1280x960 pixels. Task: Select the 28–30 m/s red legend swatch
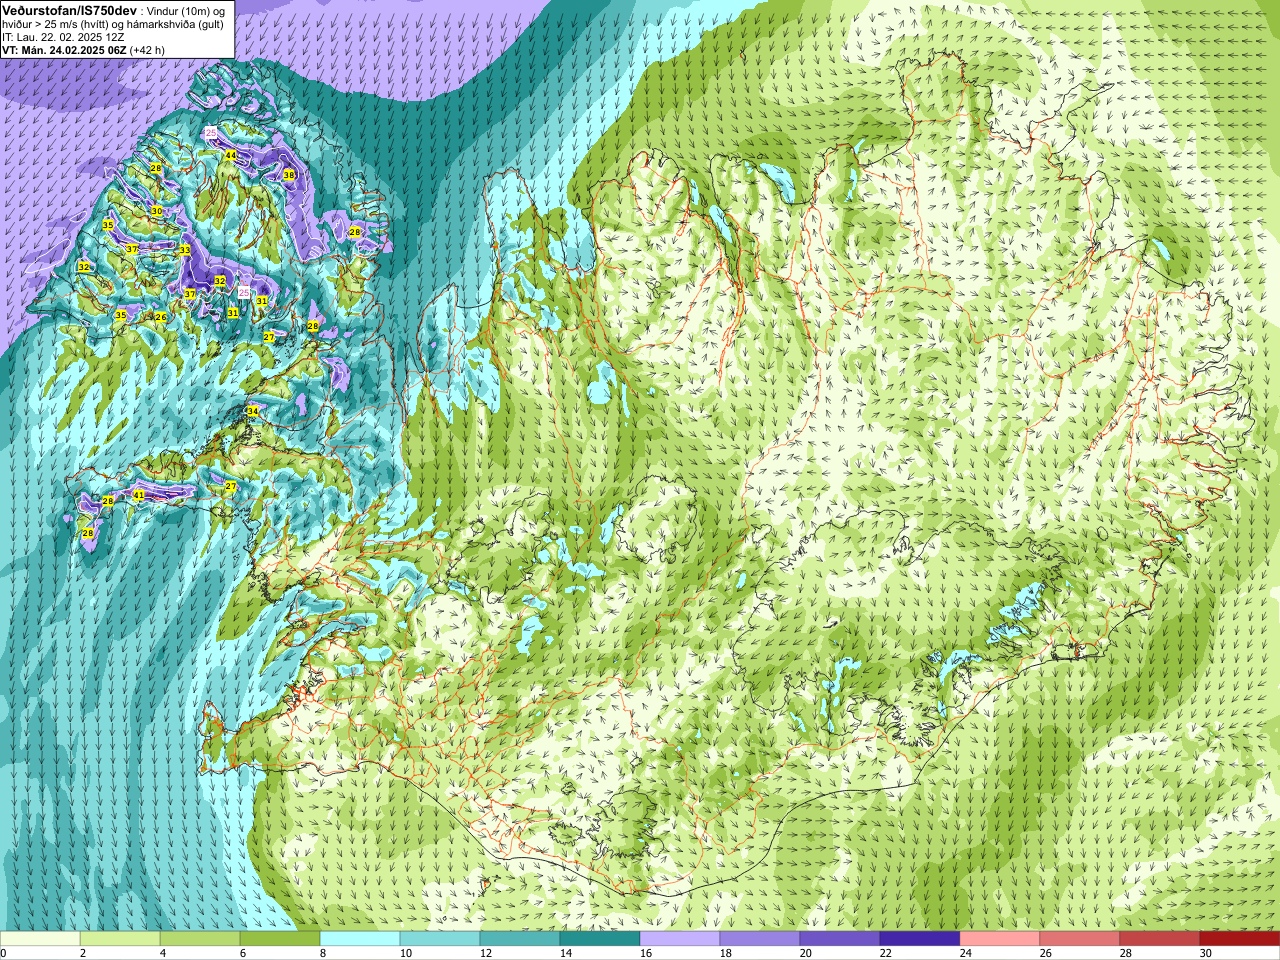1160,939
